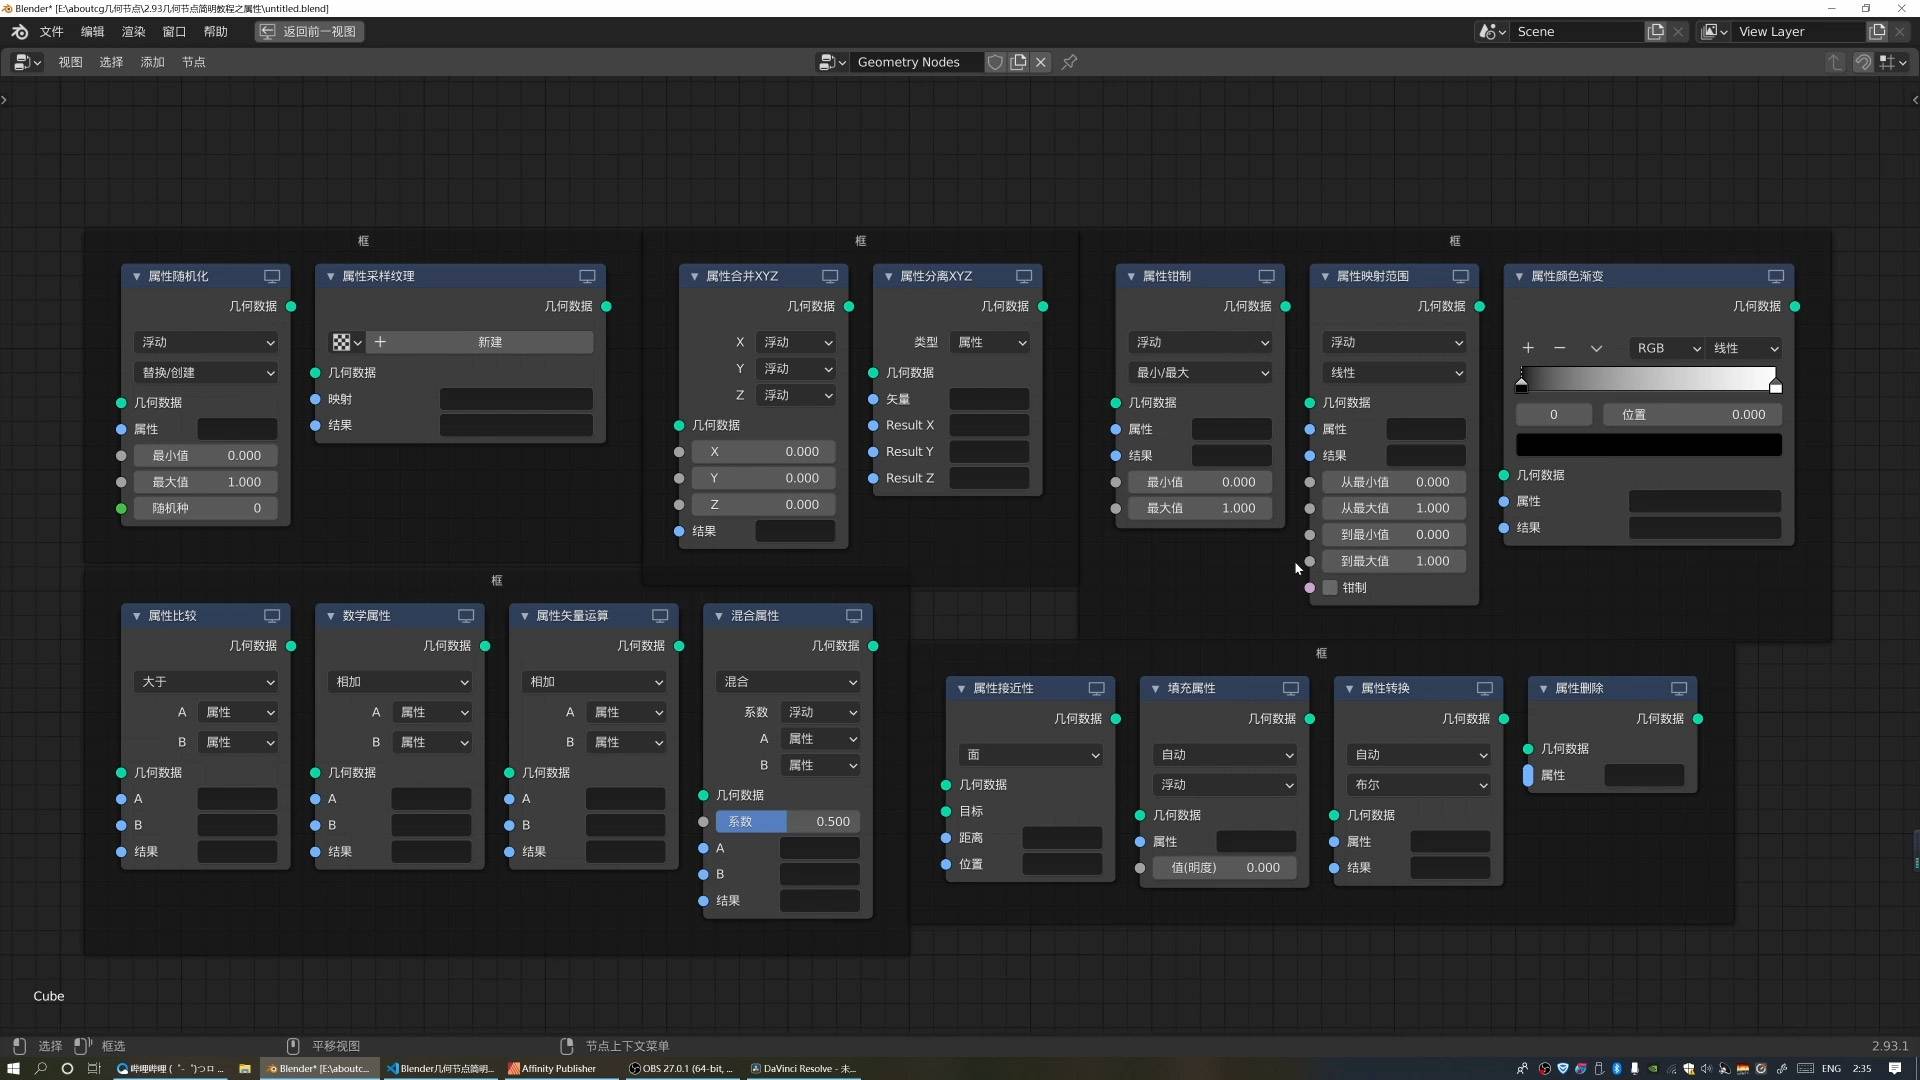Collapse the 属性接近性 node

(961, 688)
